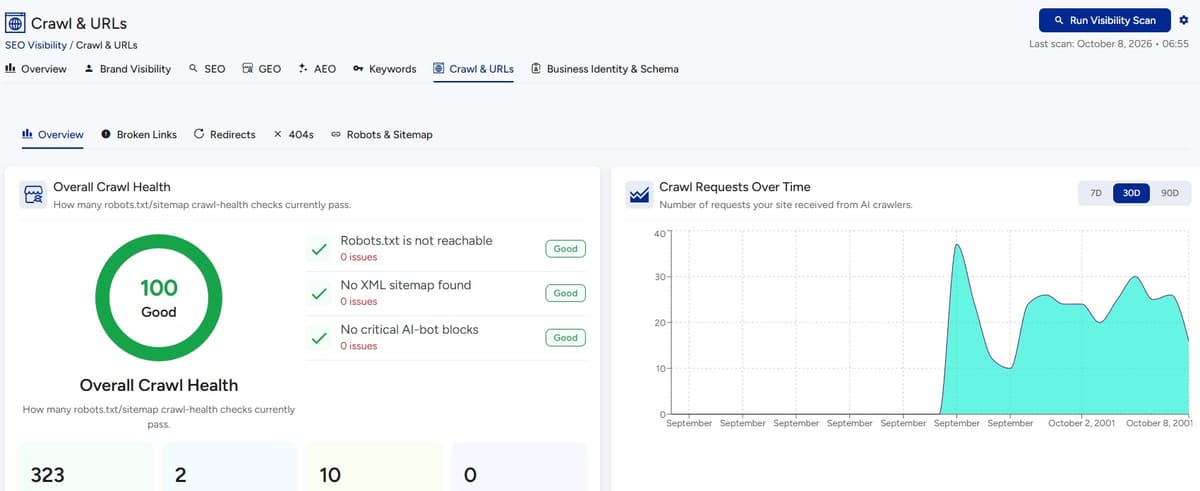Click the stat card showing 323
Screen dimensions: 1200x491
(x=85, y=466)
